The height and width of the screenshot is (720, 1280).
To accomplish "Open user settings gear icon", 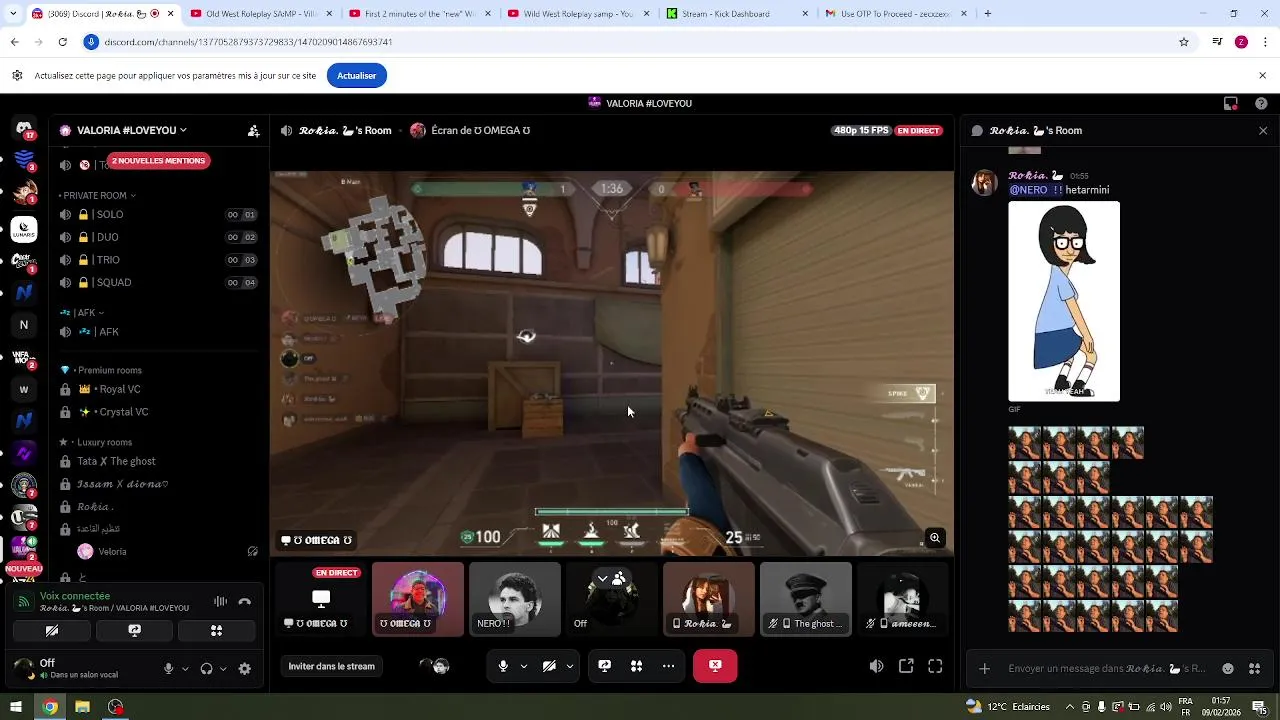I will [x=245, y=669].
